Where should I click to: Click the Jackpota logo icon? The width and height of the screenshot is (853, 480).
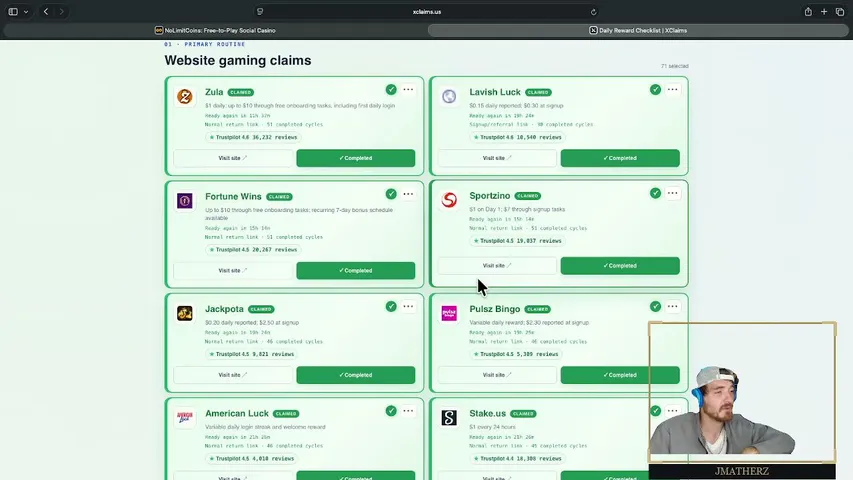[185, 313]
